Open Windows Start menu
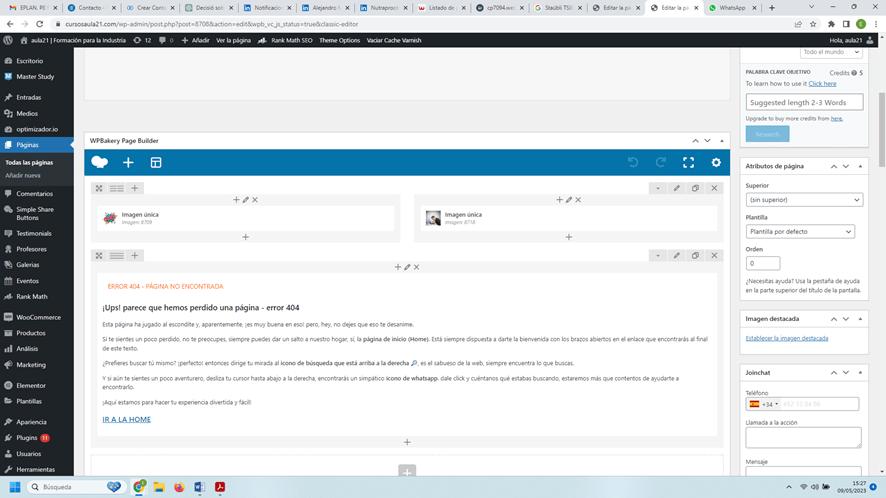 pyautogui.click(x=15, y=487)
